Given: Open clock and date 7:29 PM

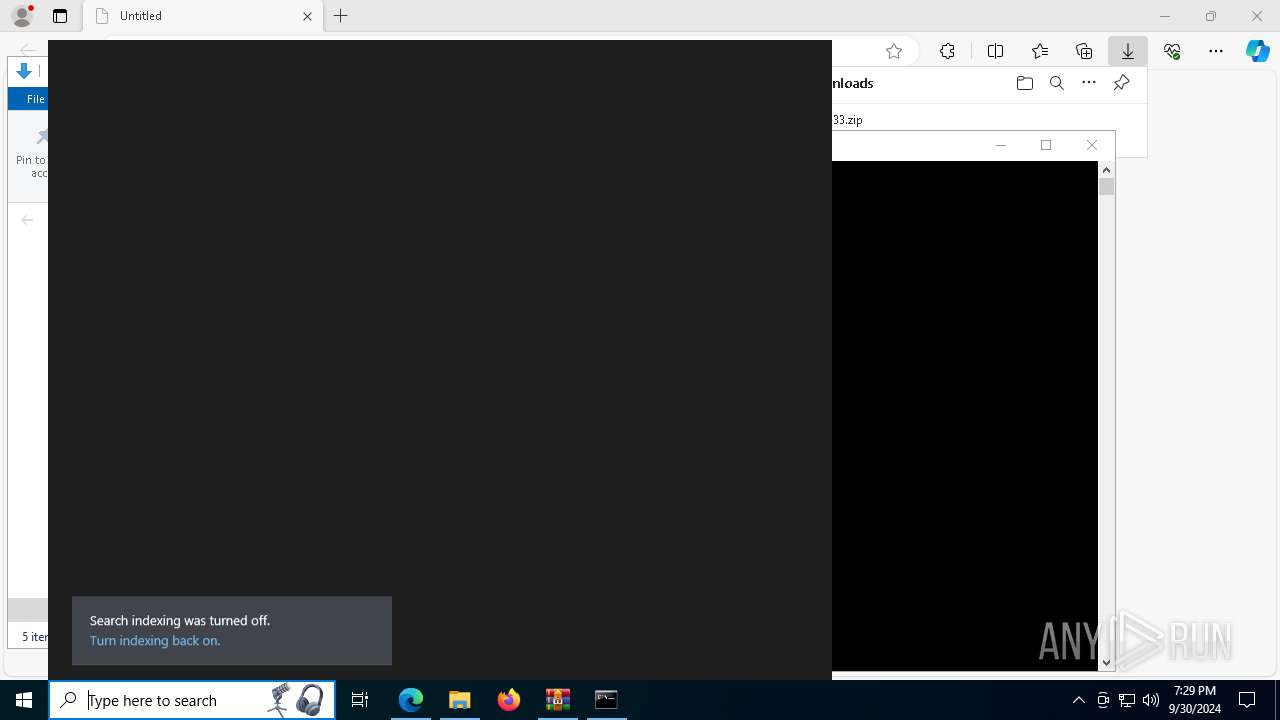Looking at the screenshot, I should (x=1195, y=700).
